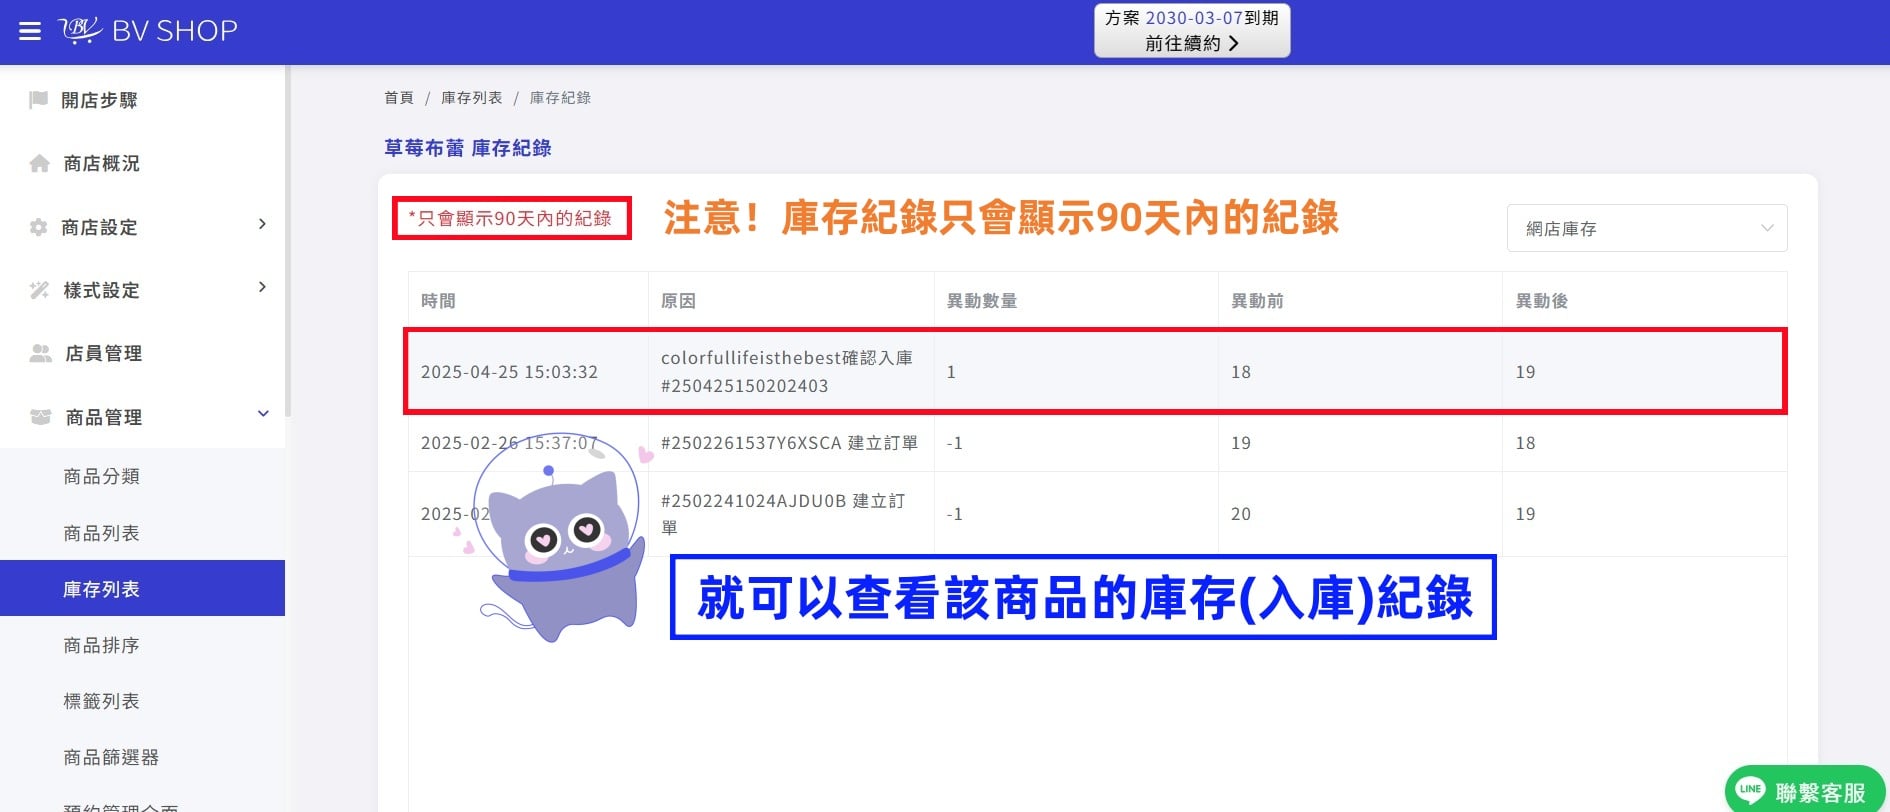Click the BV SHOP logo
Image resolution: width=1890 pixels, height=812 pixels.
pos(149,31)
